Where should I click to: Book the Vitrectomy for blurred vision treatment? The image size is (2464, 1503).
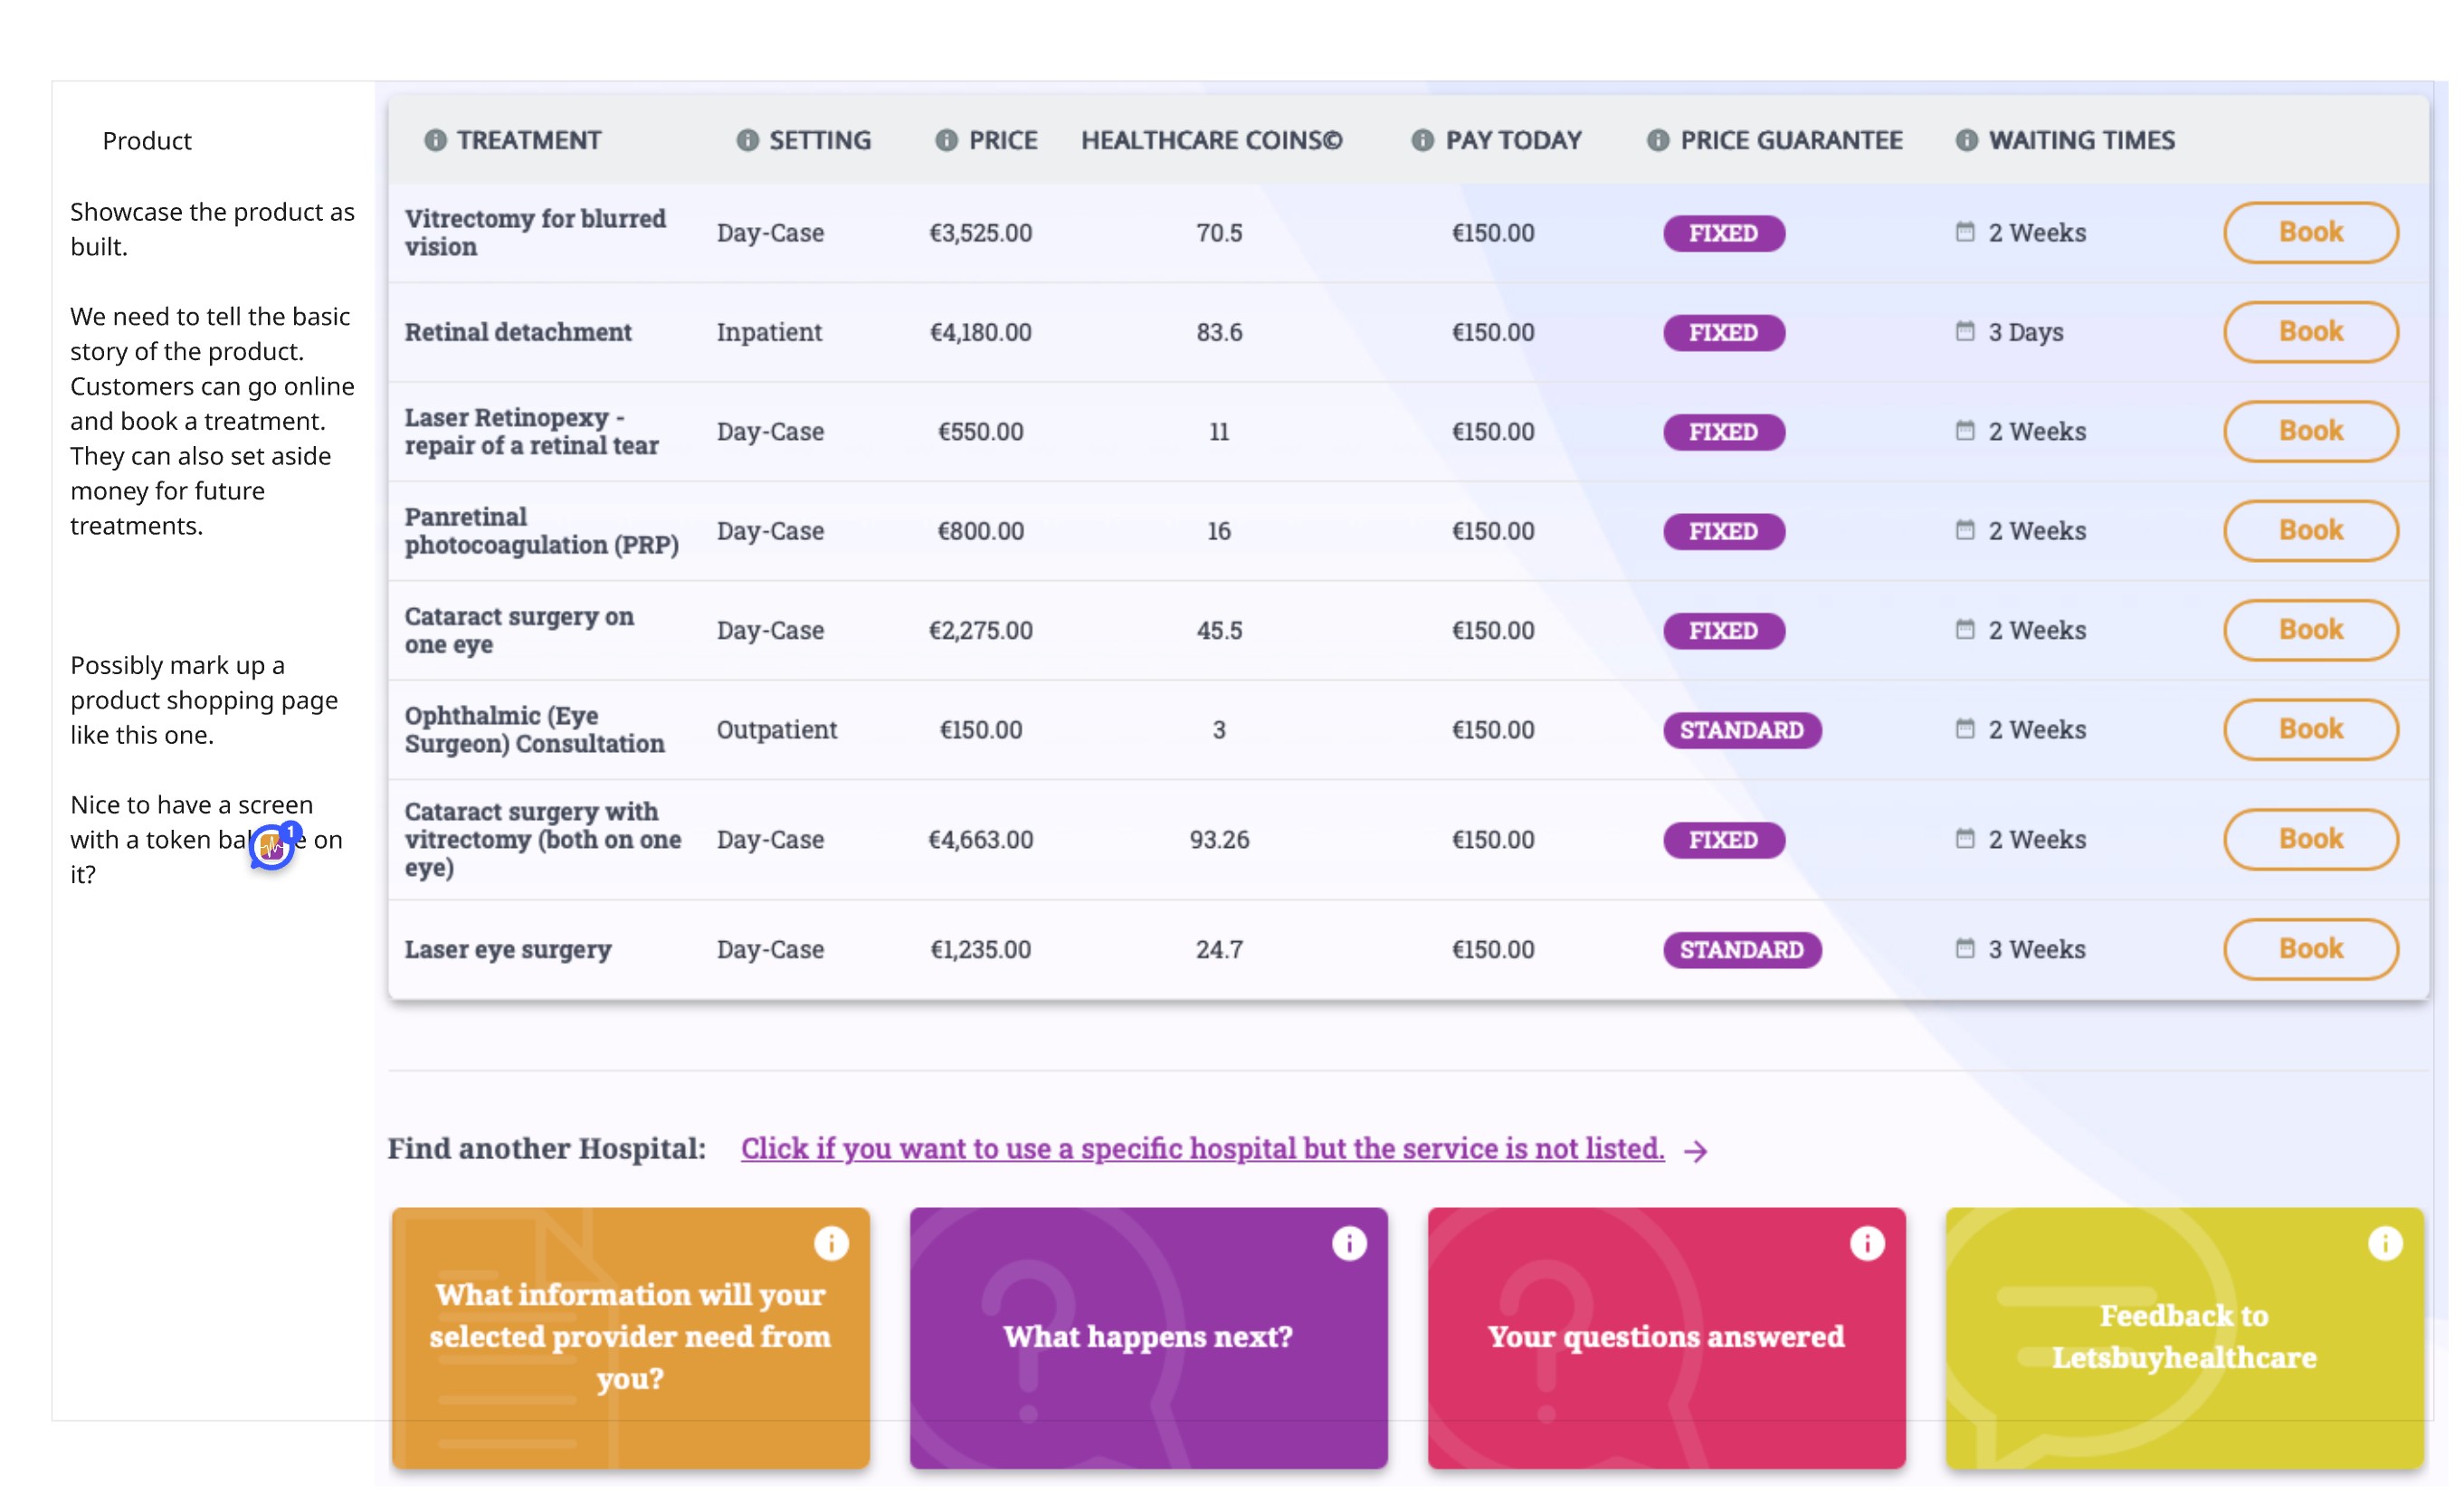click(2310, 232)
